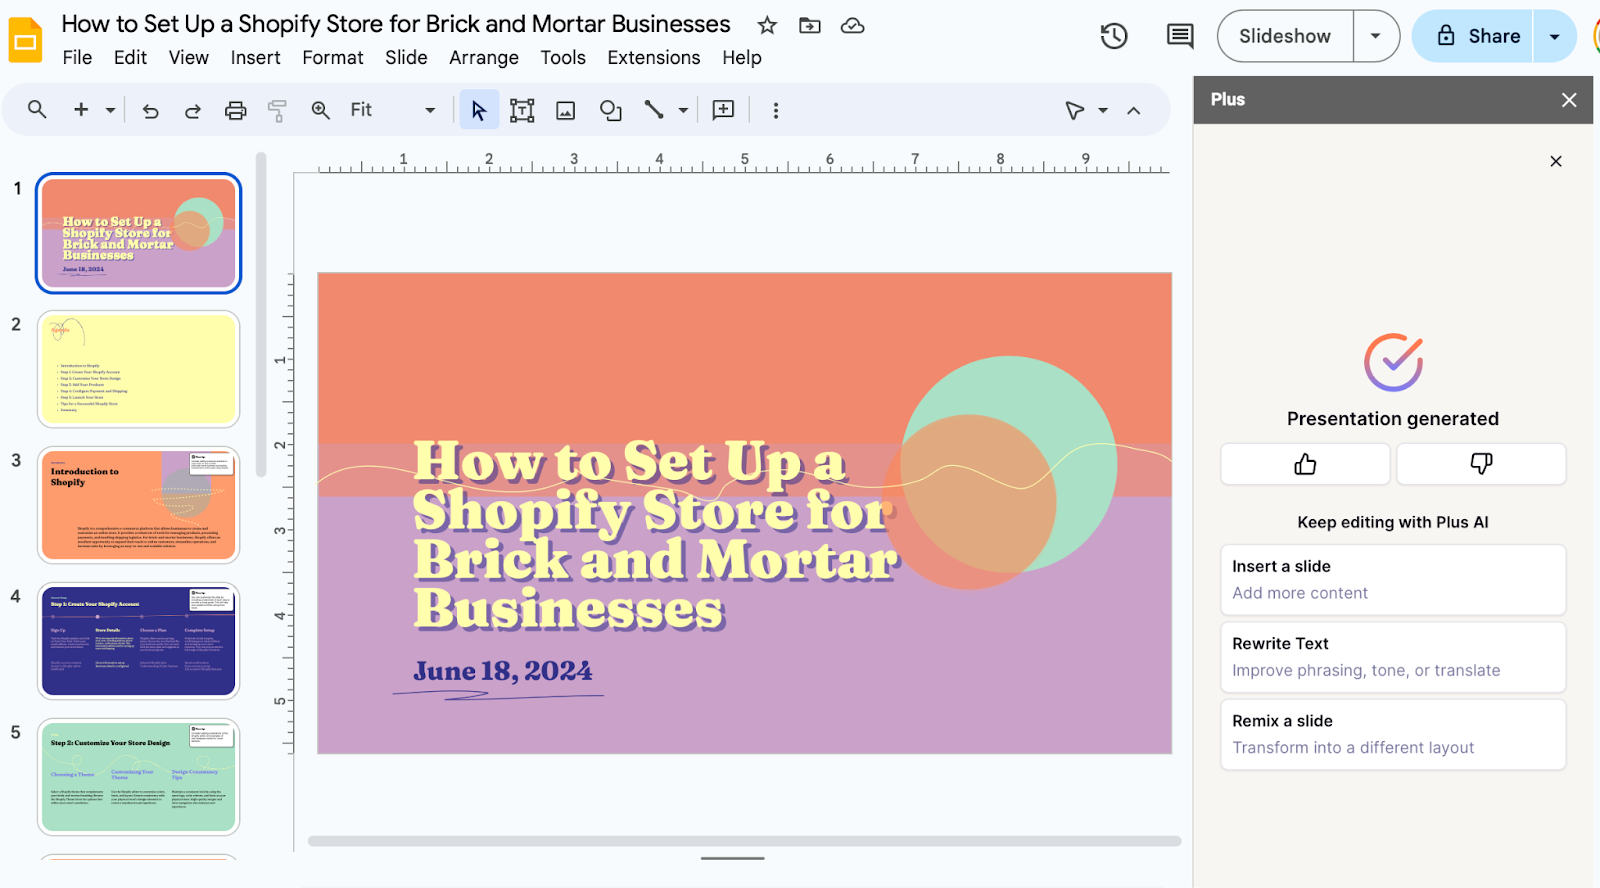Viewport: 1600px width, 888px height.
Task: Start the Slideshow
Action: (1285, 36)
